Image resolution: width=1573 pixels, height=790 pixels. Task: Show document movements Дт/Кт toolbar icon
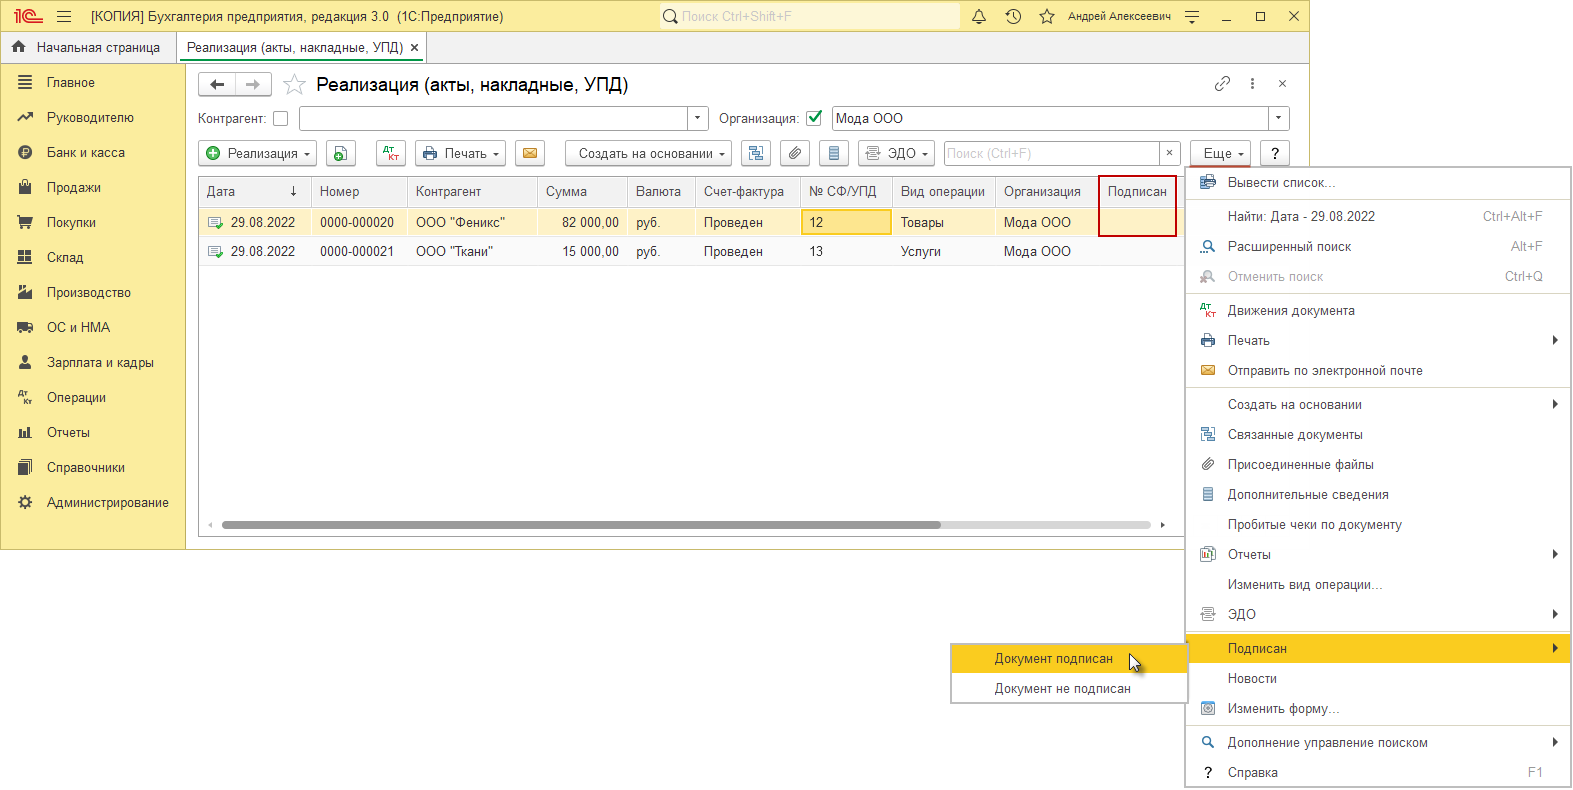[x=391, y=153]
